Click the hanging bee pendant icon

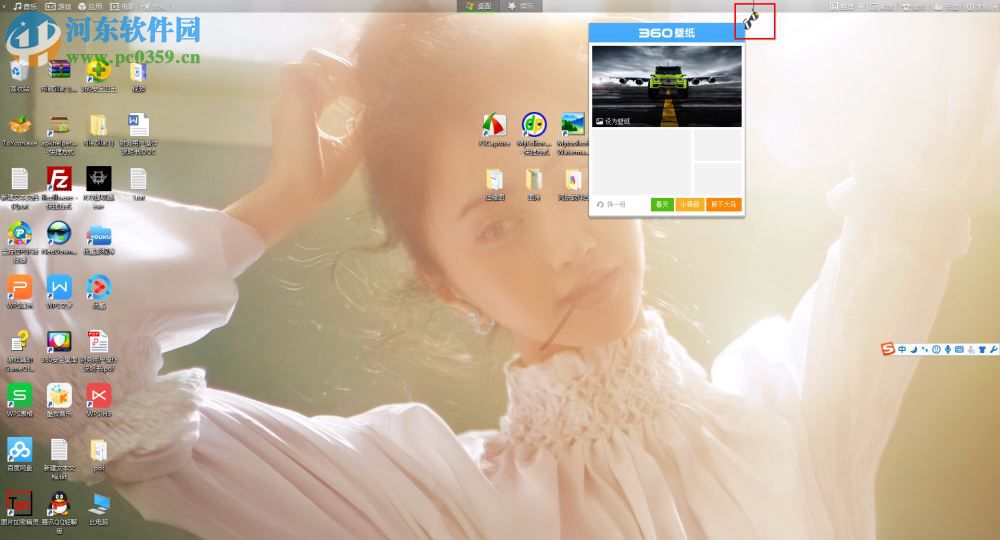(754, 19)
